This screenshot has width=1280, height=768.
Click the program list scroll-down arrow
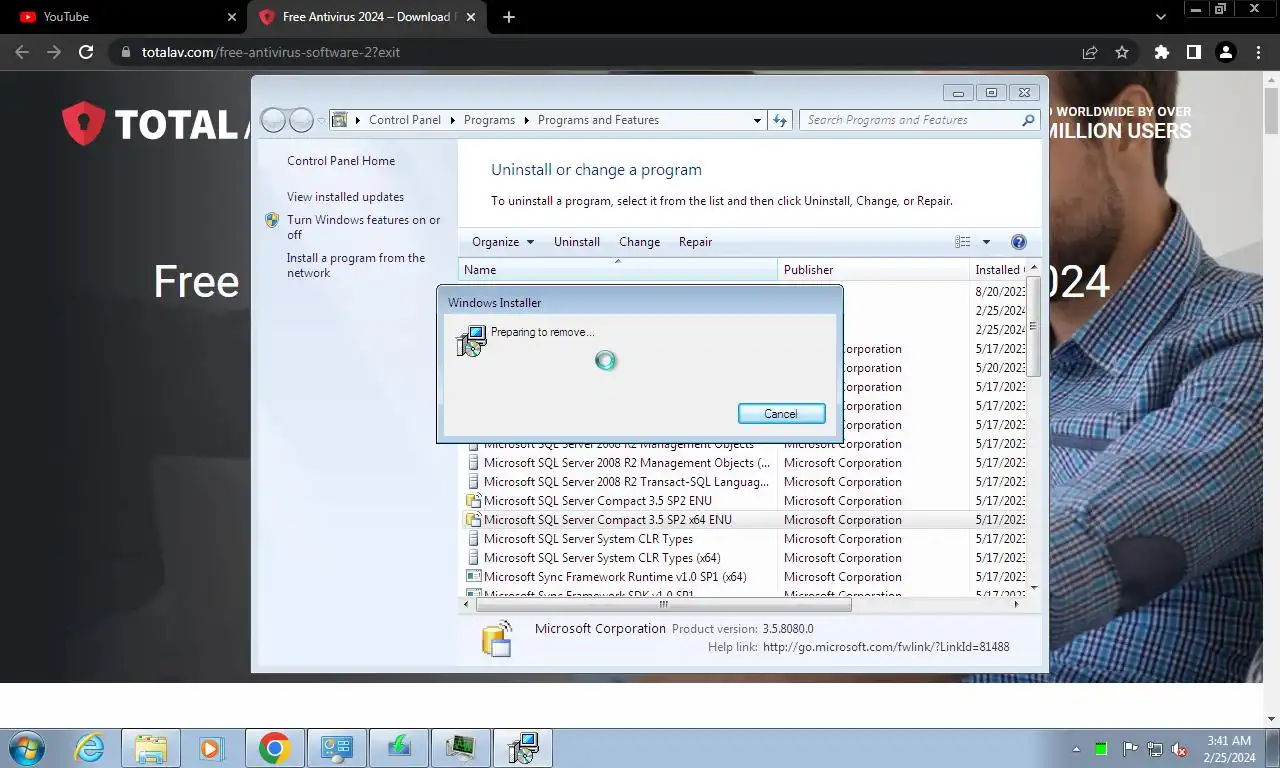(1034, 588)
